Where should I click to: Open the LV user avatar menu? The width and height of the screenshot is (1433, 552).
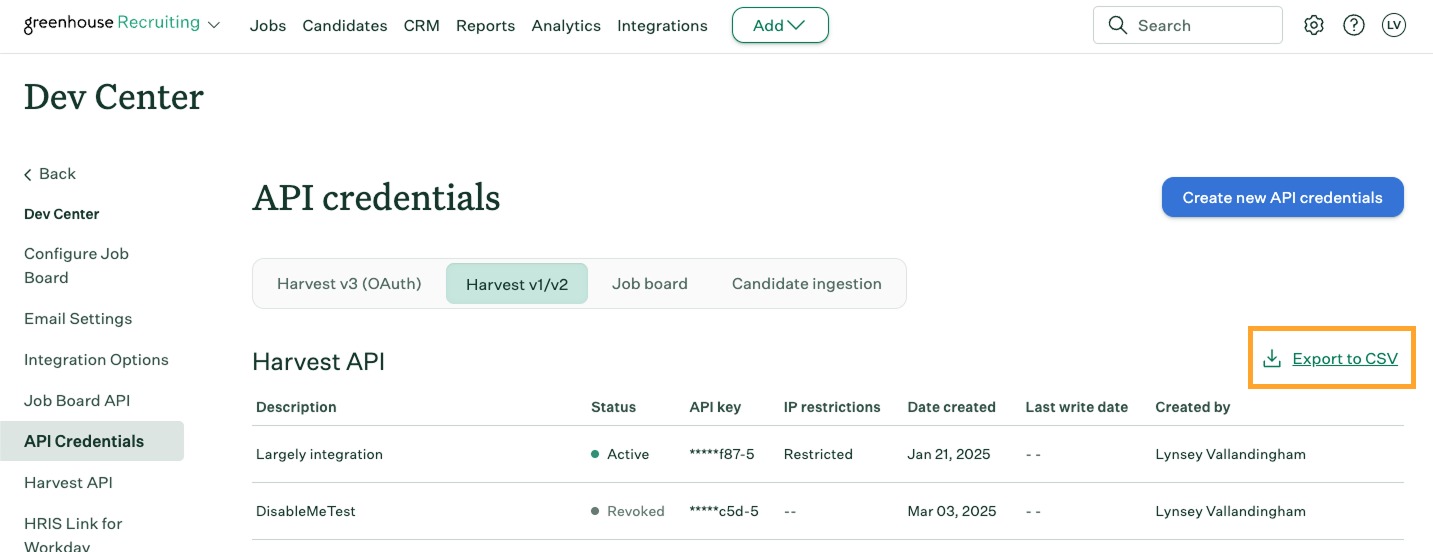pyautogui.click(x=1394, y=26)
